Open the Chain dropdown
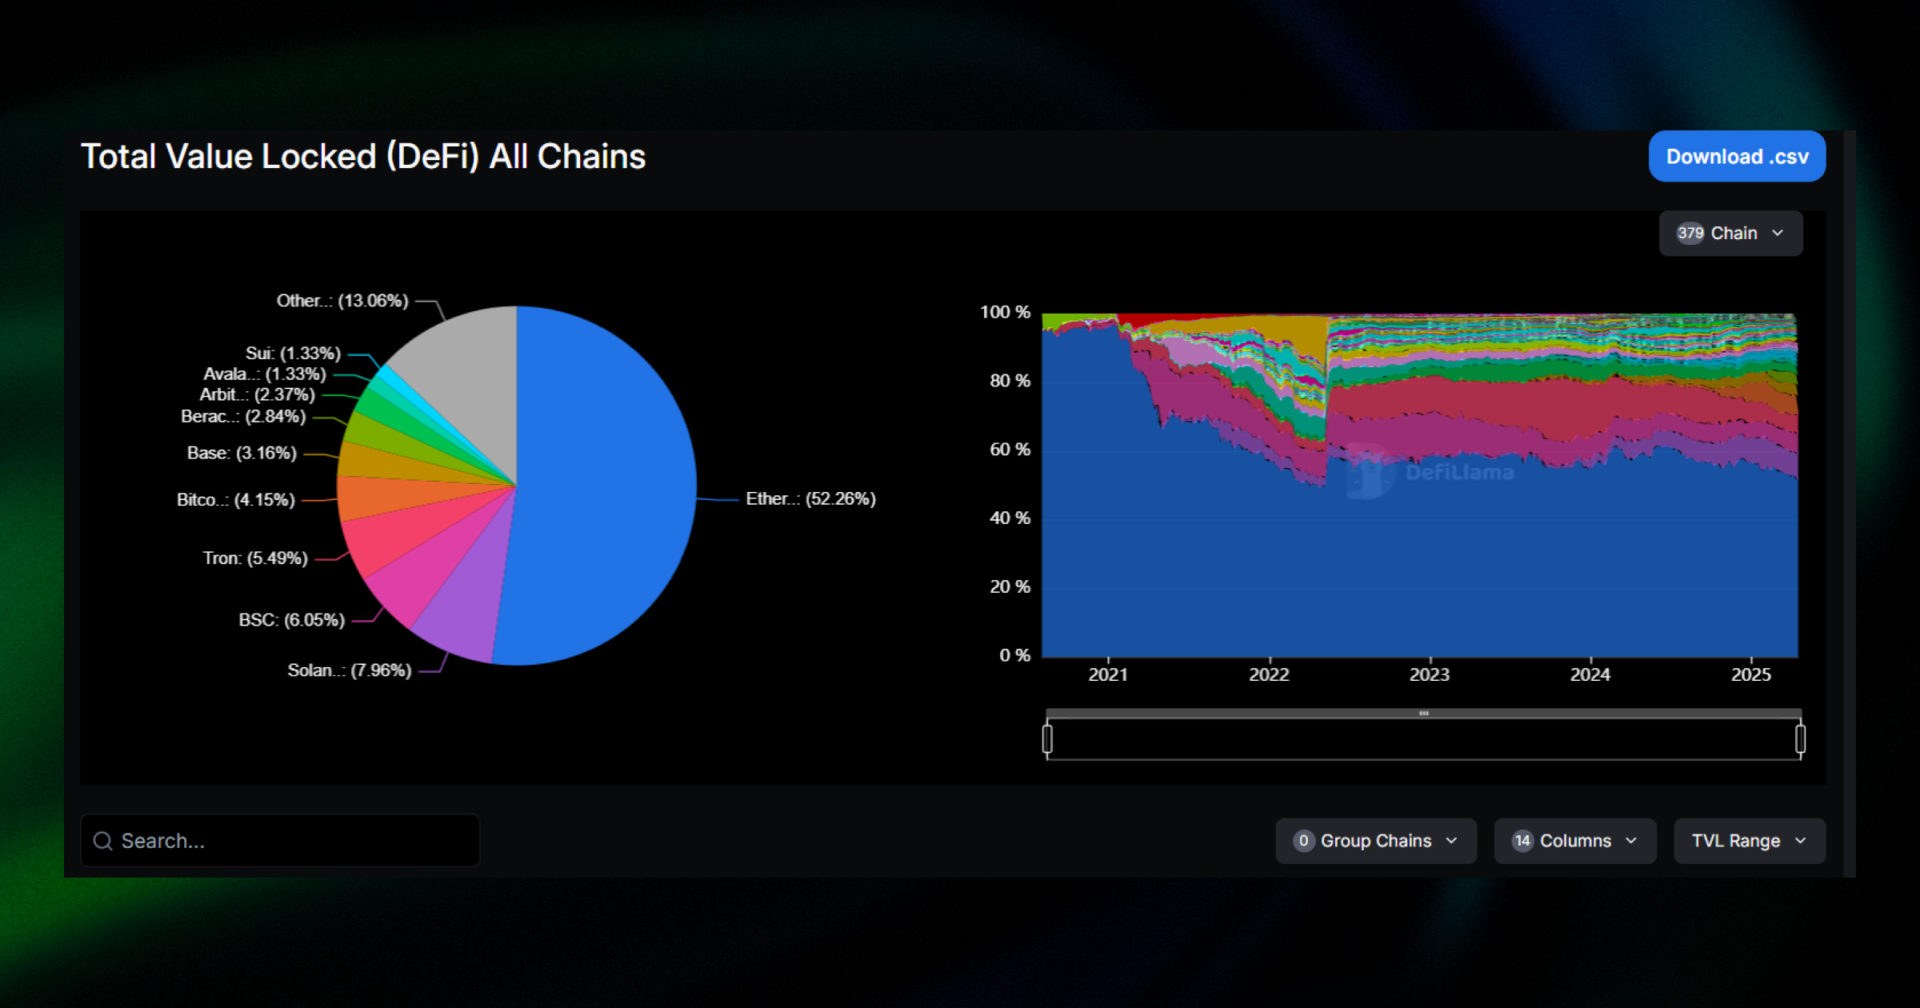The width and height of the screenshot is (1920, 1008). pos(1731,233)
